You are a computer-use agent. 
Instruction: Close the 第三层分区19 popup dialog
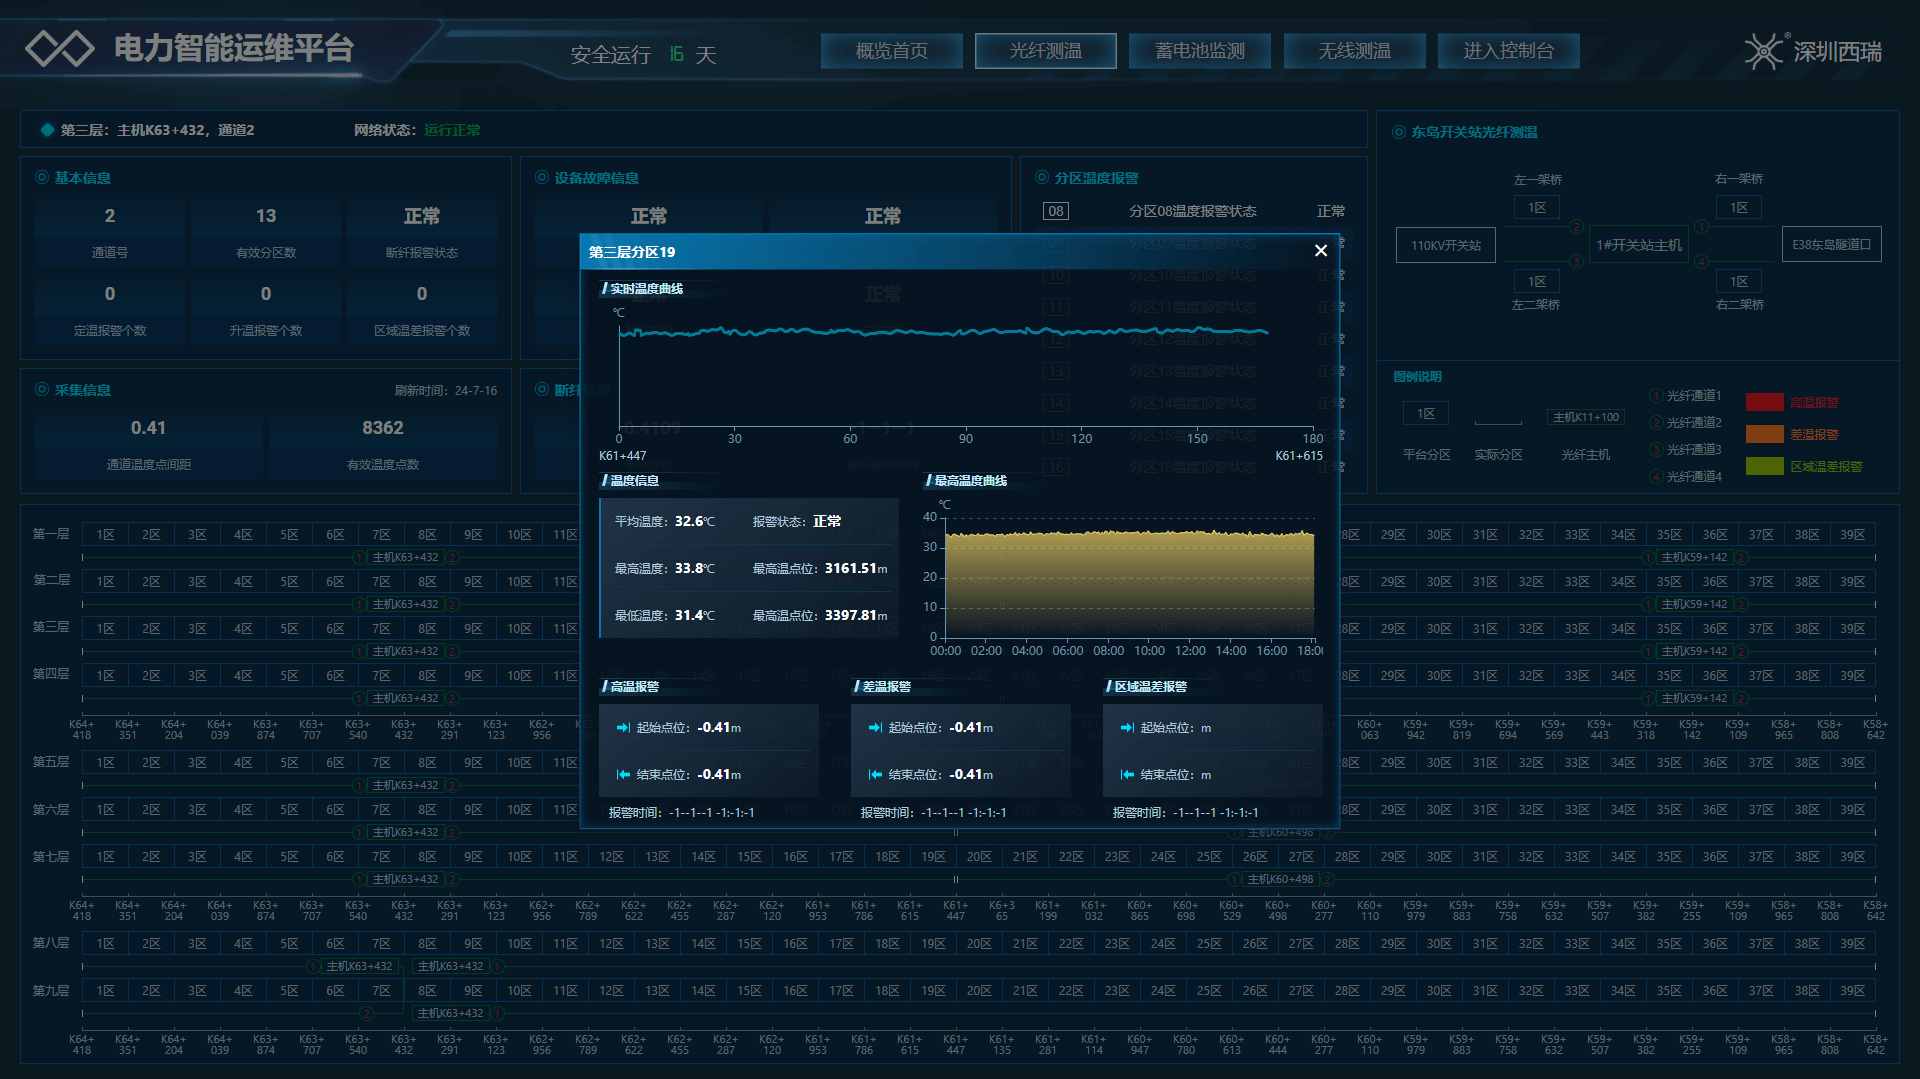point(1320,251)
